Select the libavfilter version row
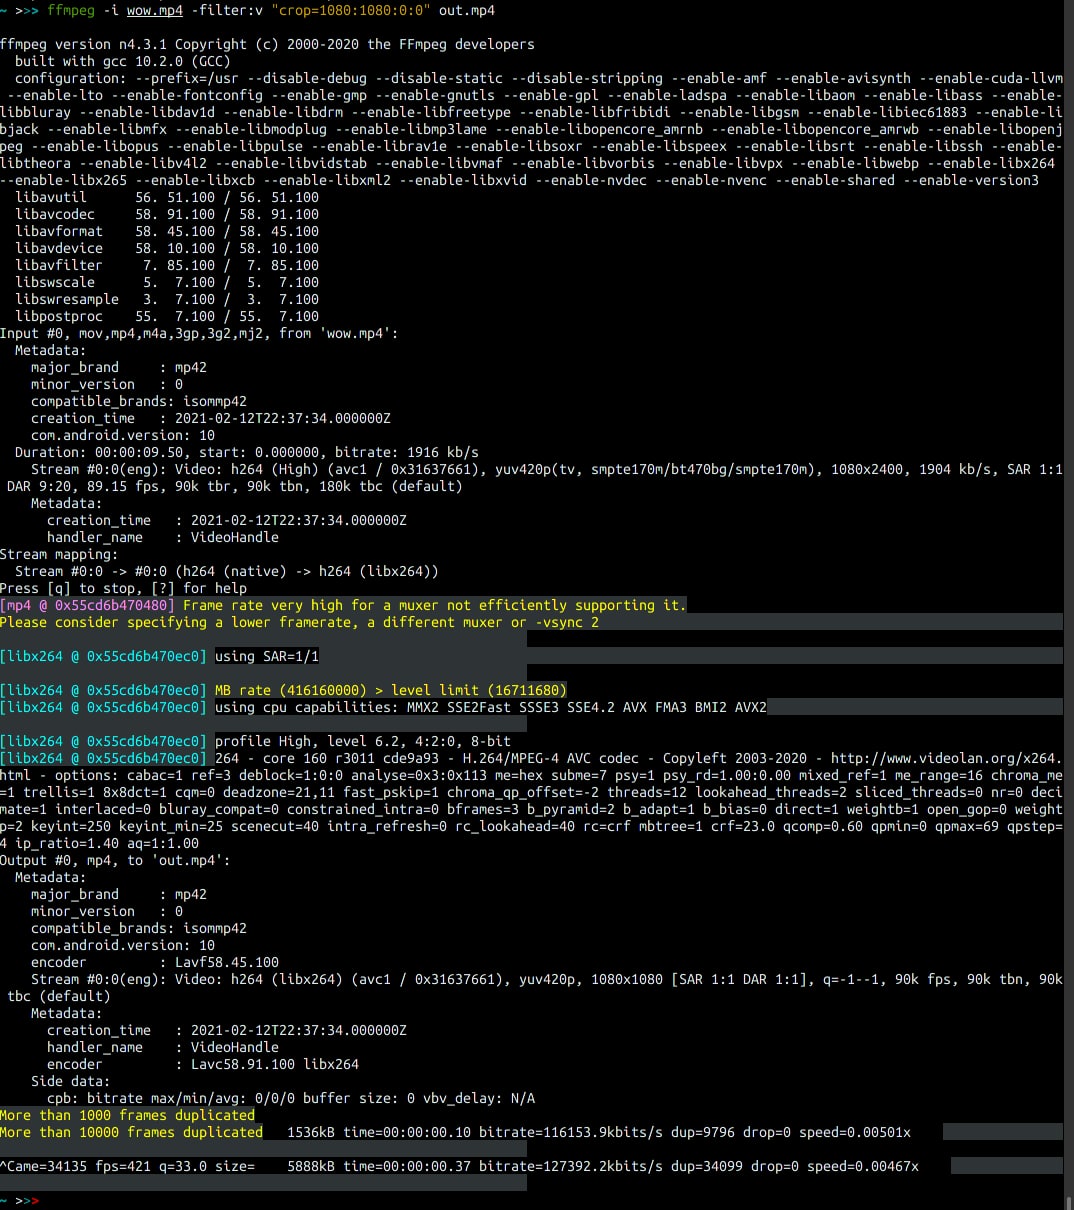 [167, 265]
